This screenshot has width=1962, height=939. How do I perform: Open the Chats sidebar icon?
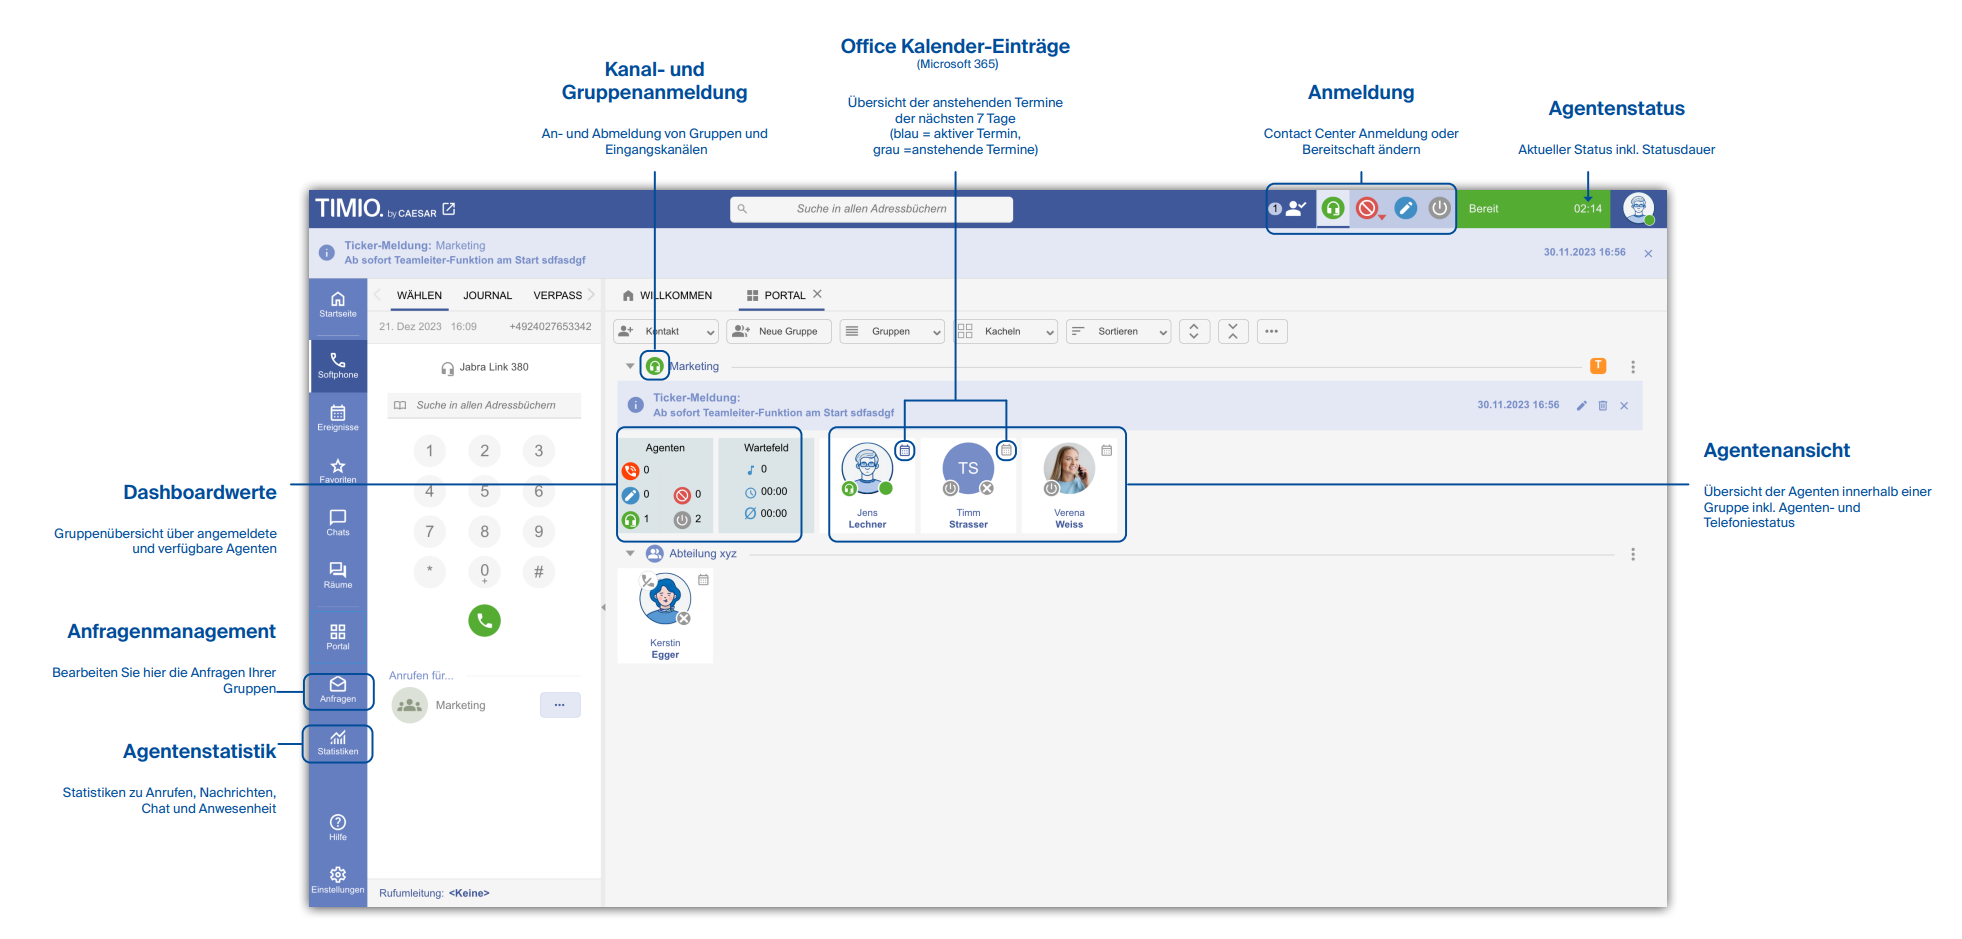click(338, 522)
